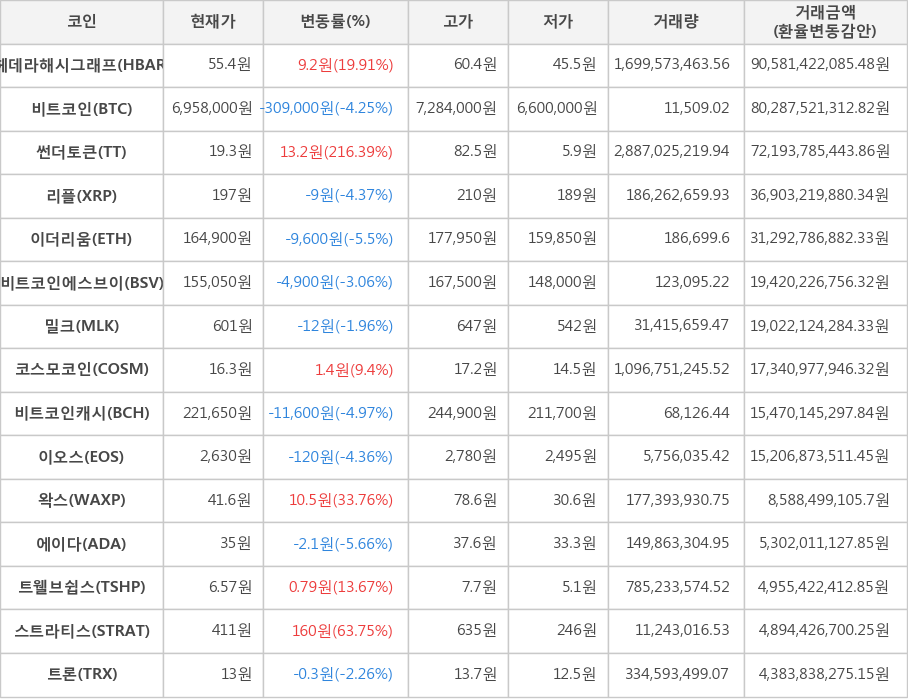The image size is (908, 700).
Task: Select the 리플(XRP) coin name
Action: tap(82, 195)
